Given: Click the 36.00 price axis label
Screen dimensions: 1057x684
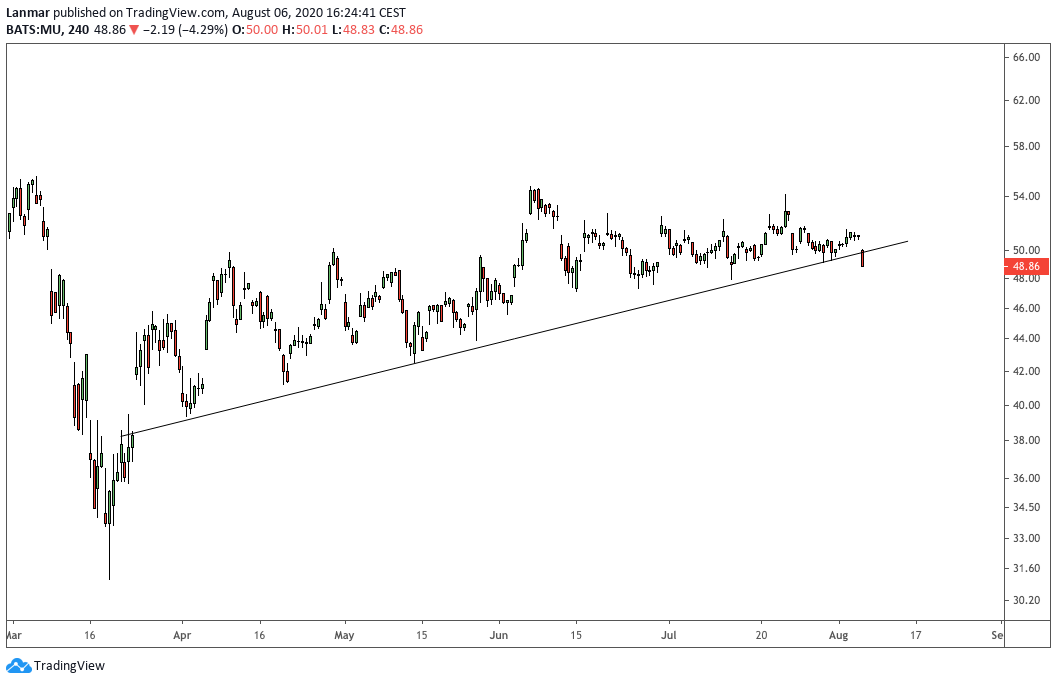Looking at the screenshot, I should click(1026, 478).
